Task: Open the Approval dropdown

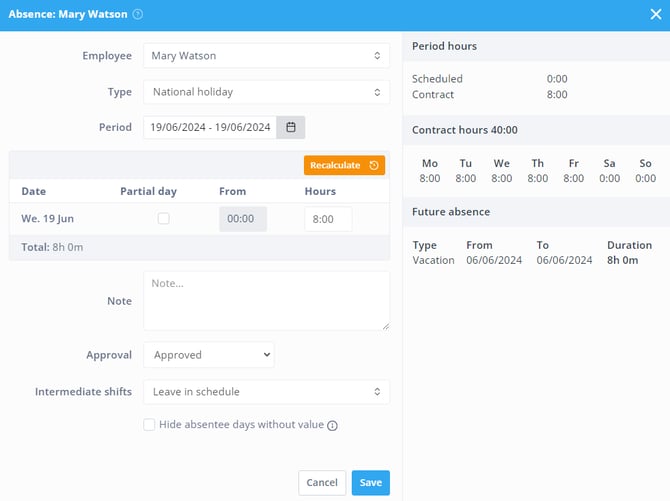Action: [208, 355]
